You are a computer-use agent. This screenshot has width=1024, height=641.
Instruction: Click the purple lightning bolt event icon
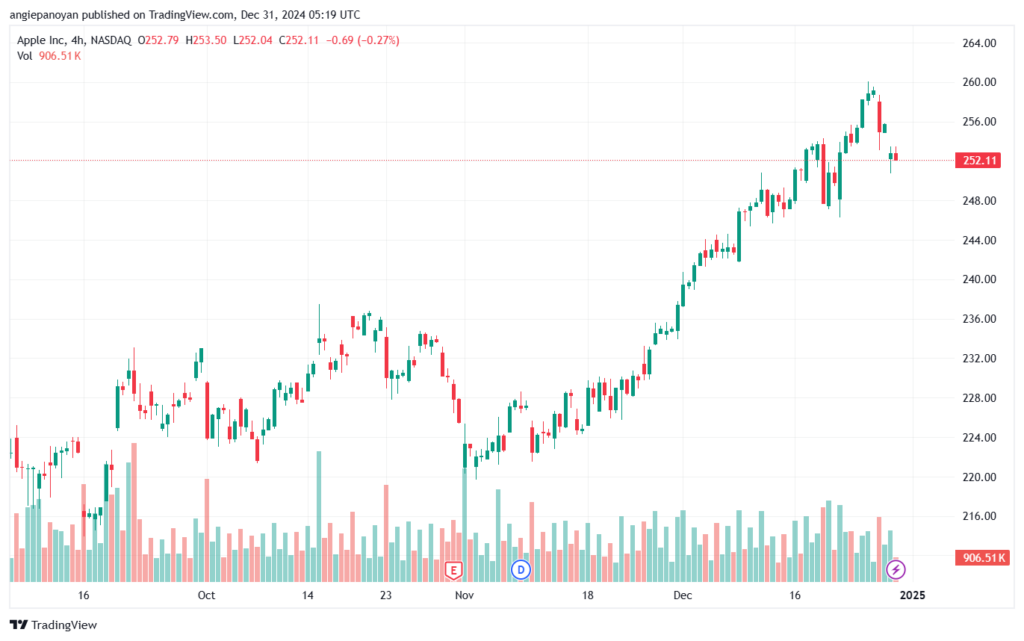895,570
